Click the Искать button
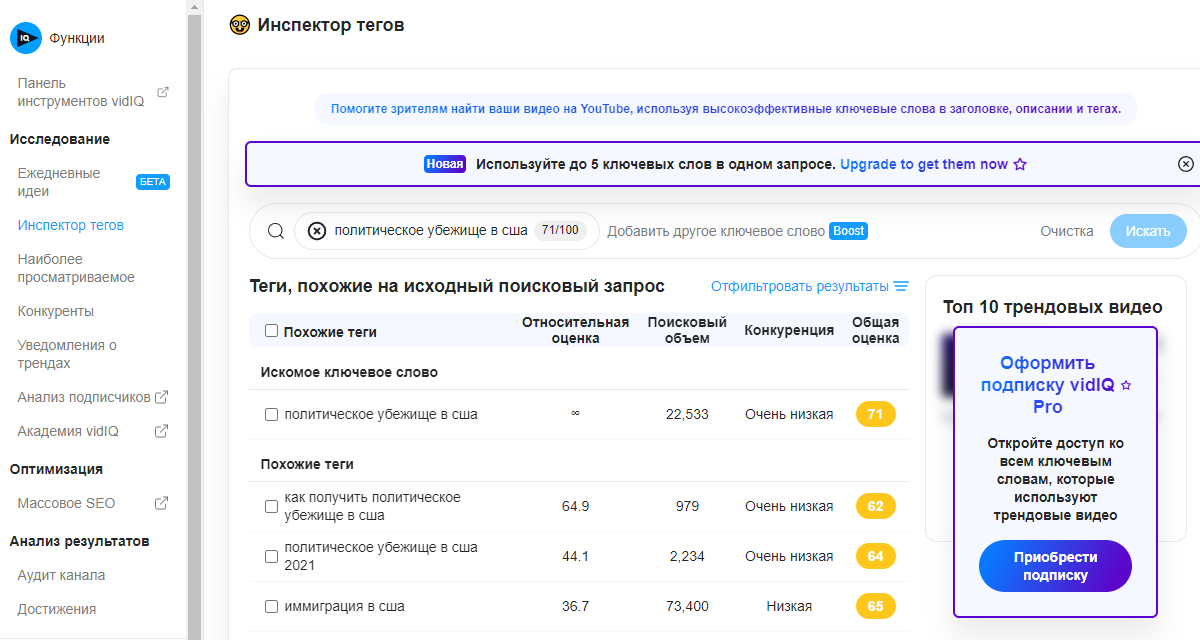This screenshot has height=640, width=1200. (1148, 231)
